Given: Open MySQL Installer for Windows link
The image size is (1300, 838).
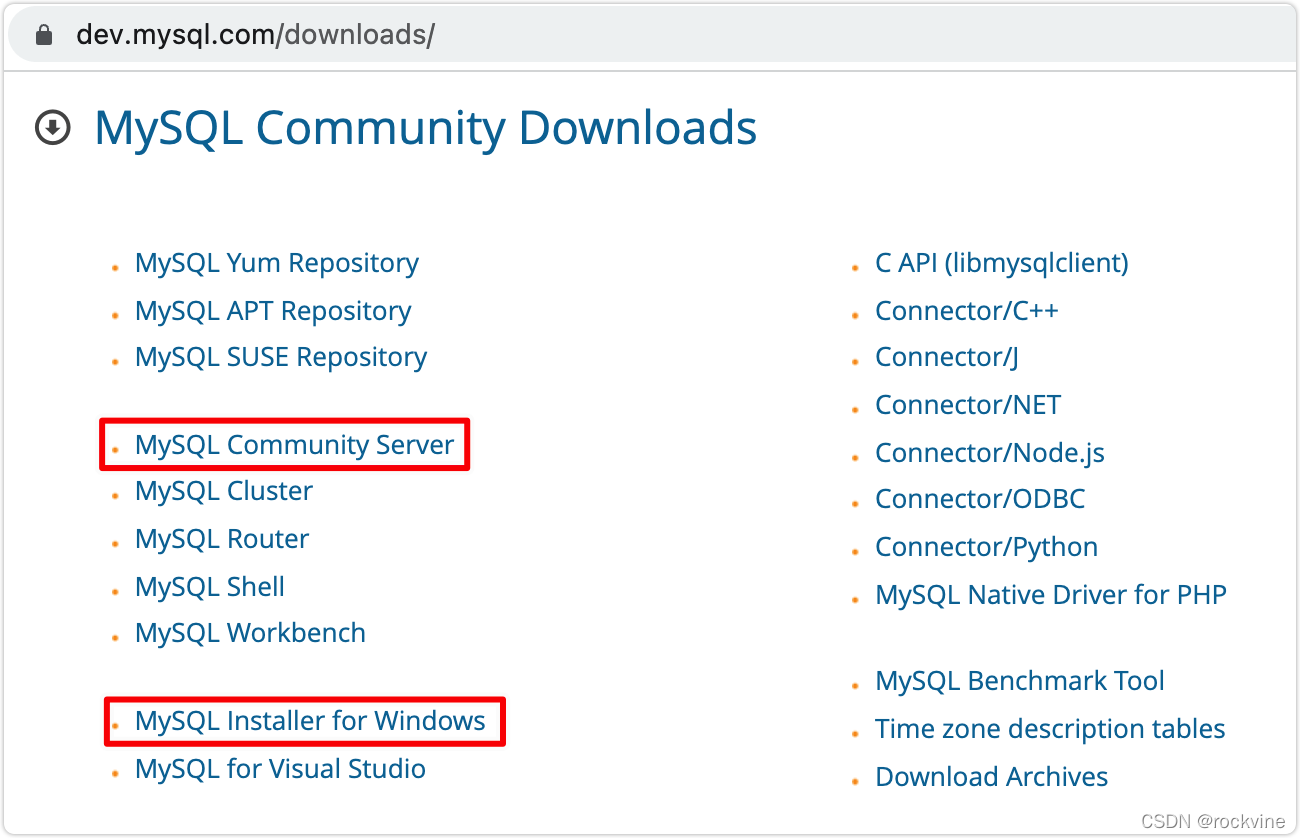Looking at the screenshot, I should pos(310,721).
